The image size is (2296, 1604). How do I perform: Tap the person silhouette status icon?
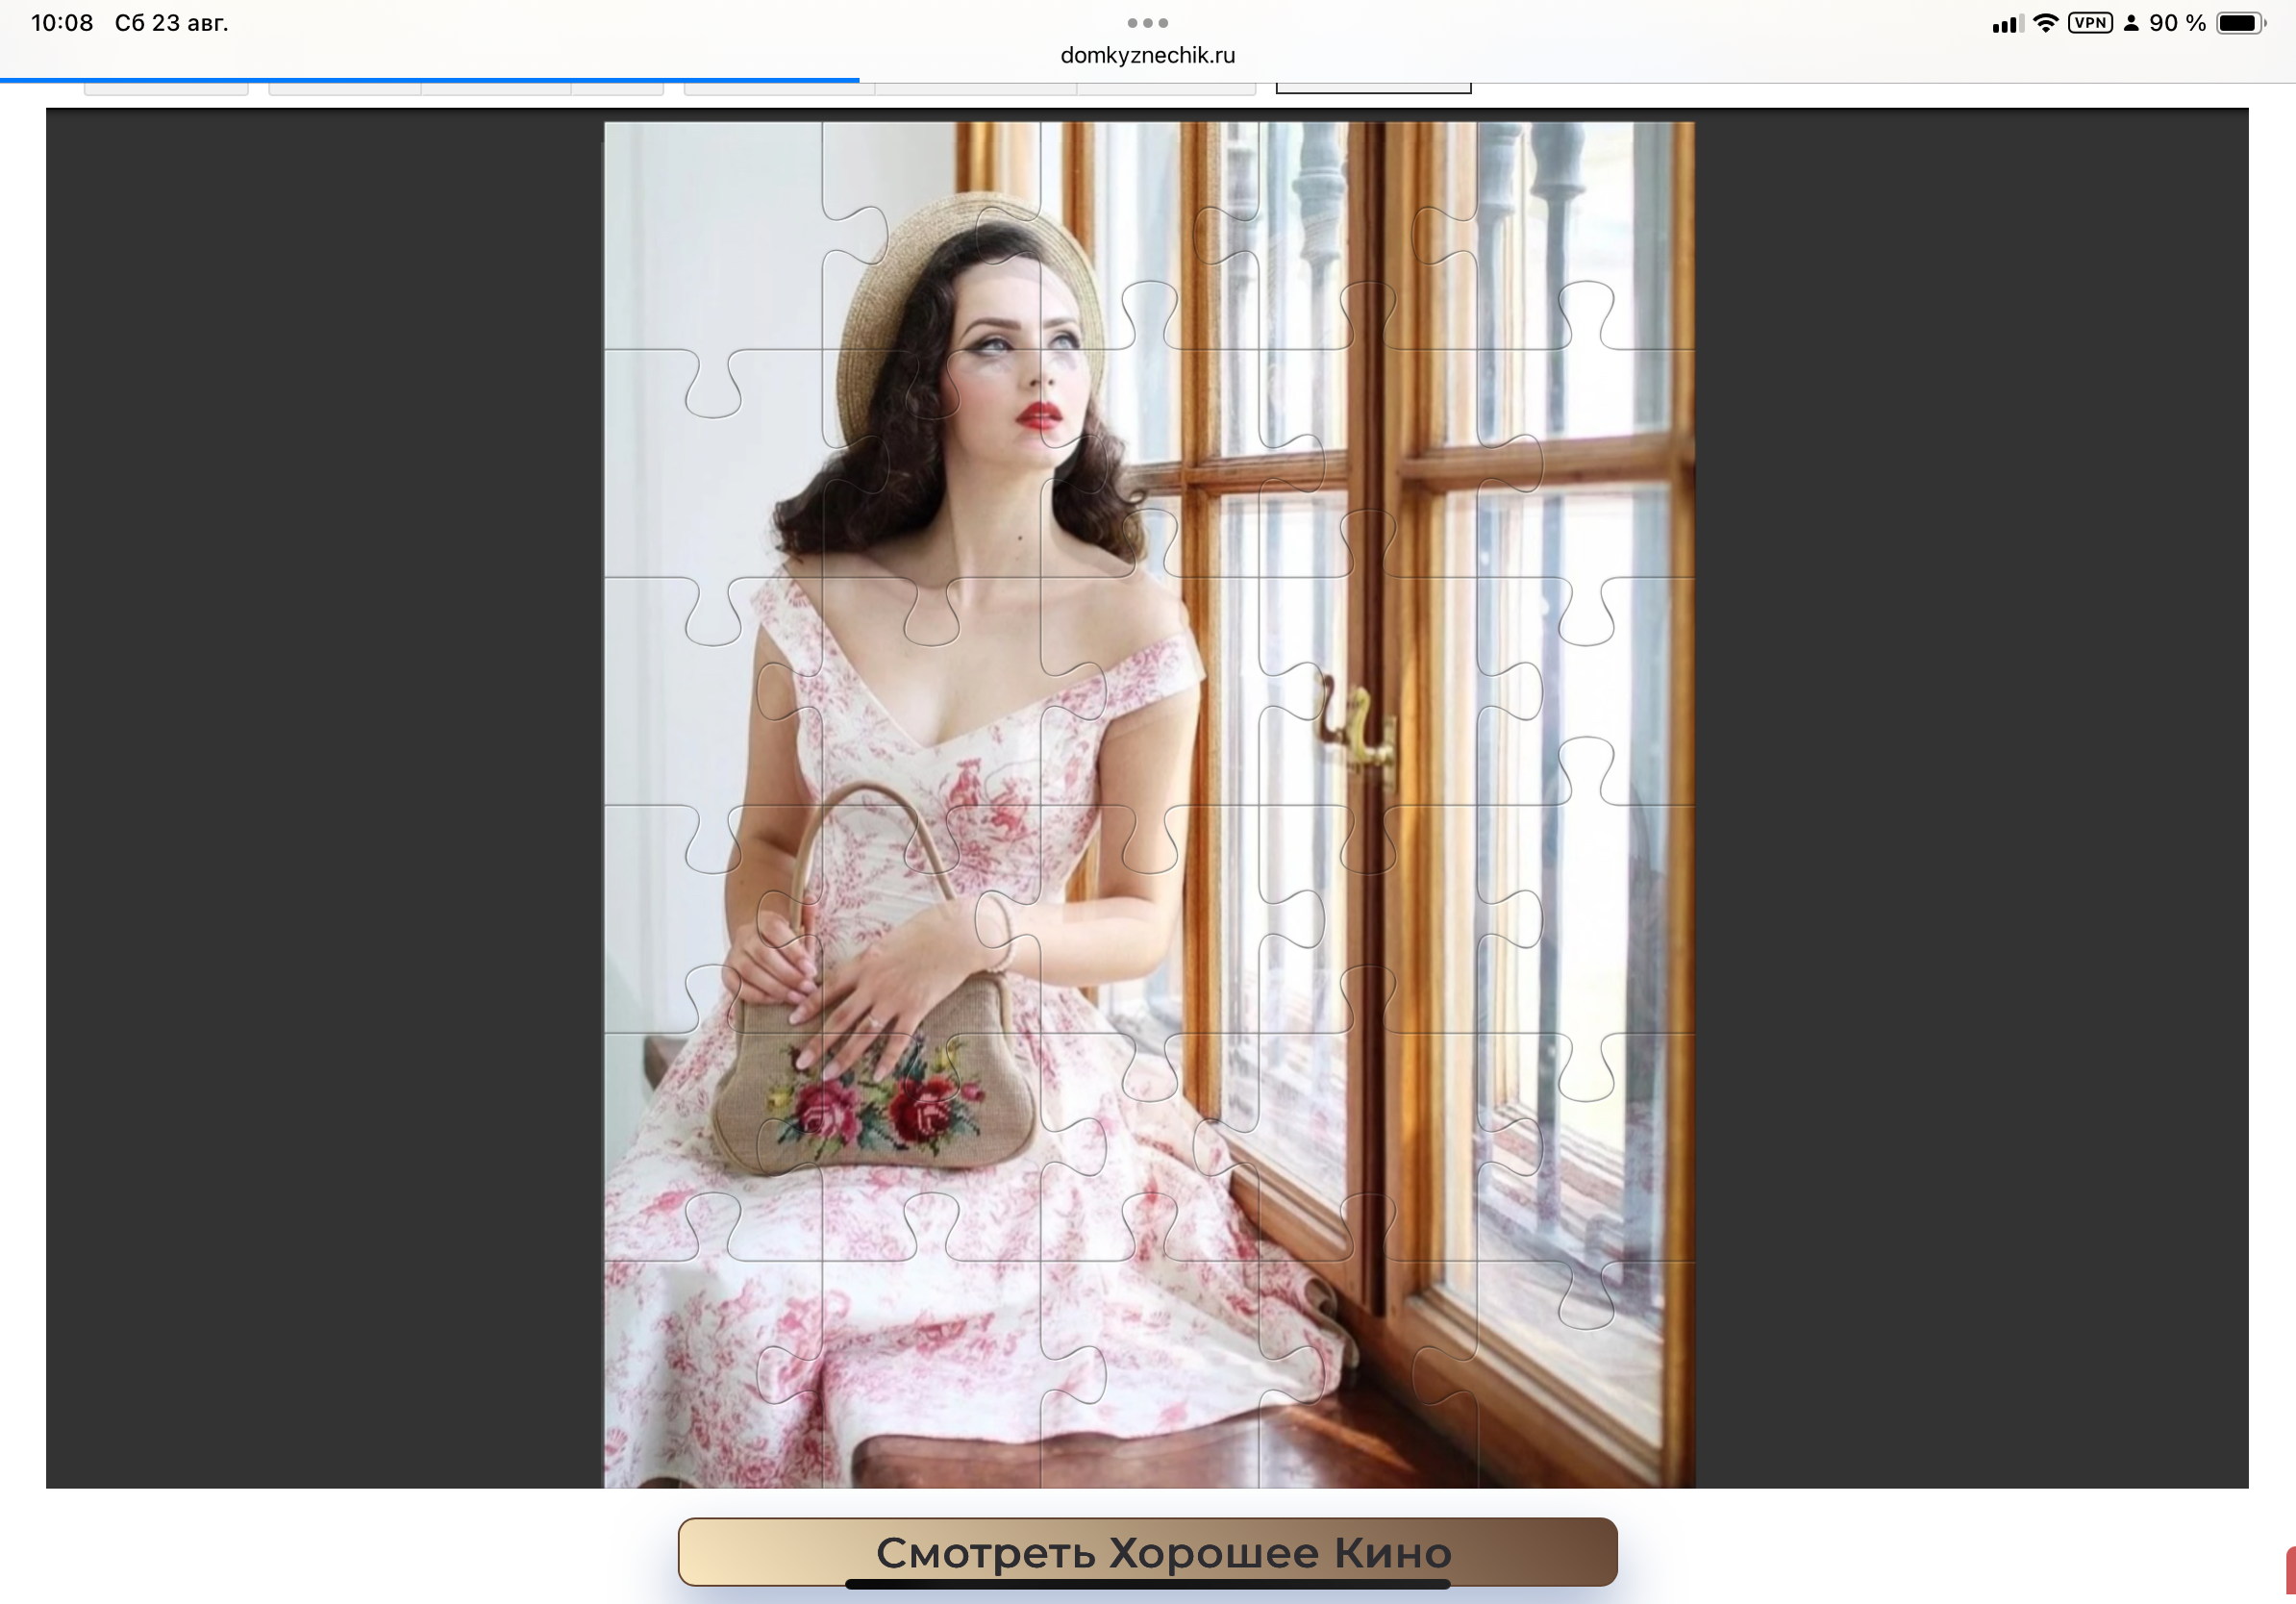(2131, 23)
